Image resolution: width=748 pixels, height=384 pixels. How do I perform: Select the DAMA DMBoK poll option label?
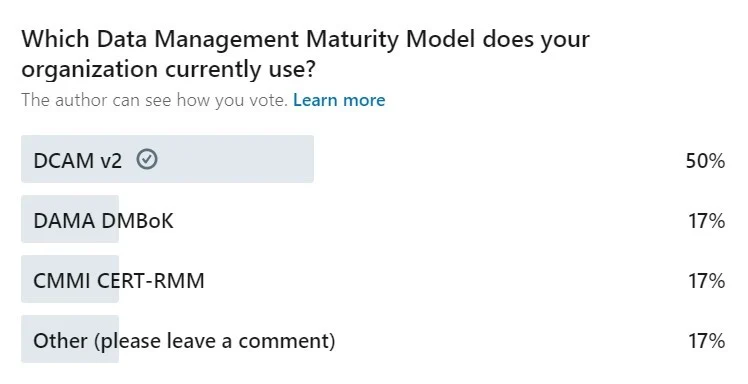pos(104,221)
